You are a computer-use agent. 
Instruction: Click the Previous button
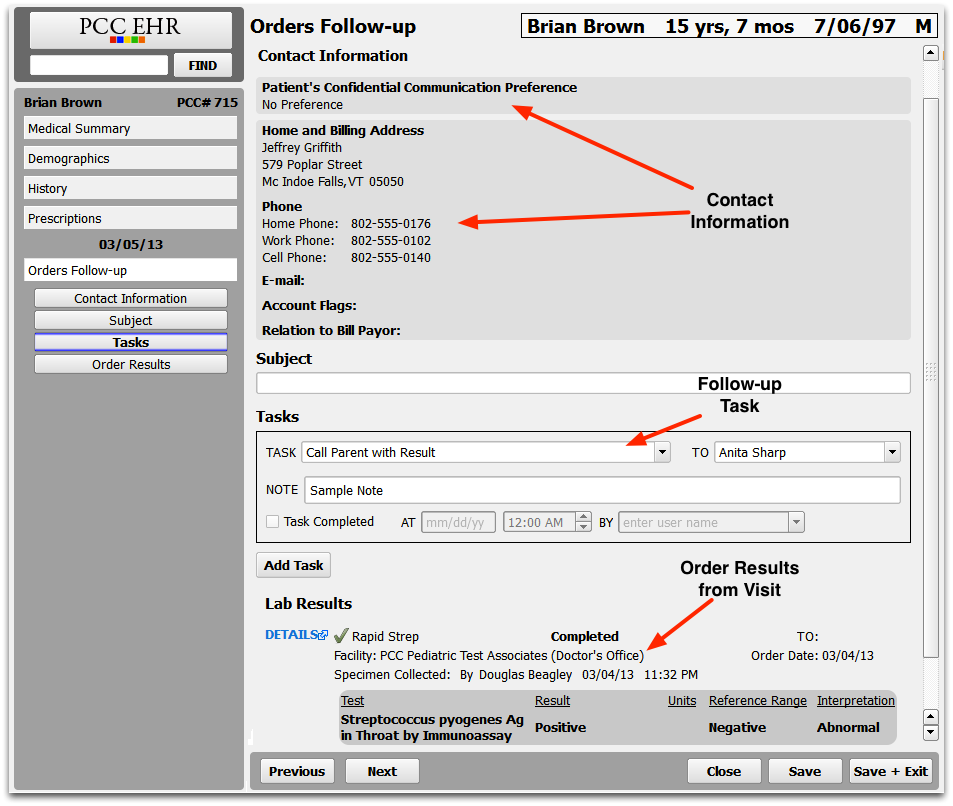click(x=297, y=771)
